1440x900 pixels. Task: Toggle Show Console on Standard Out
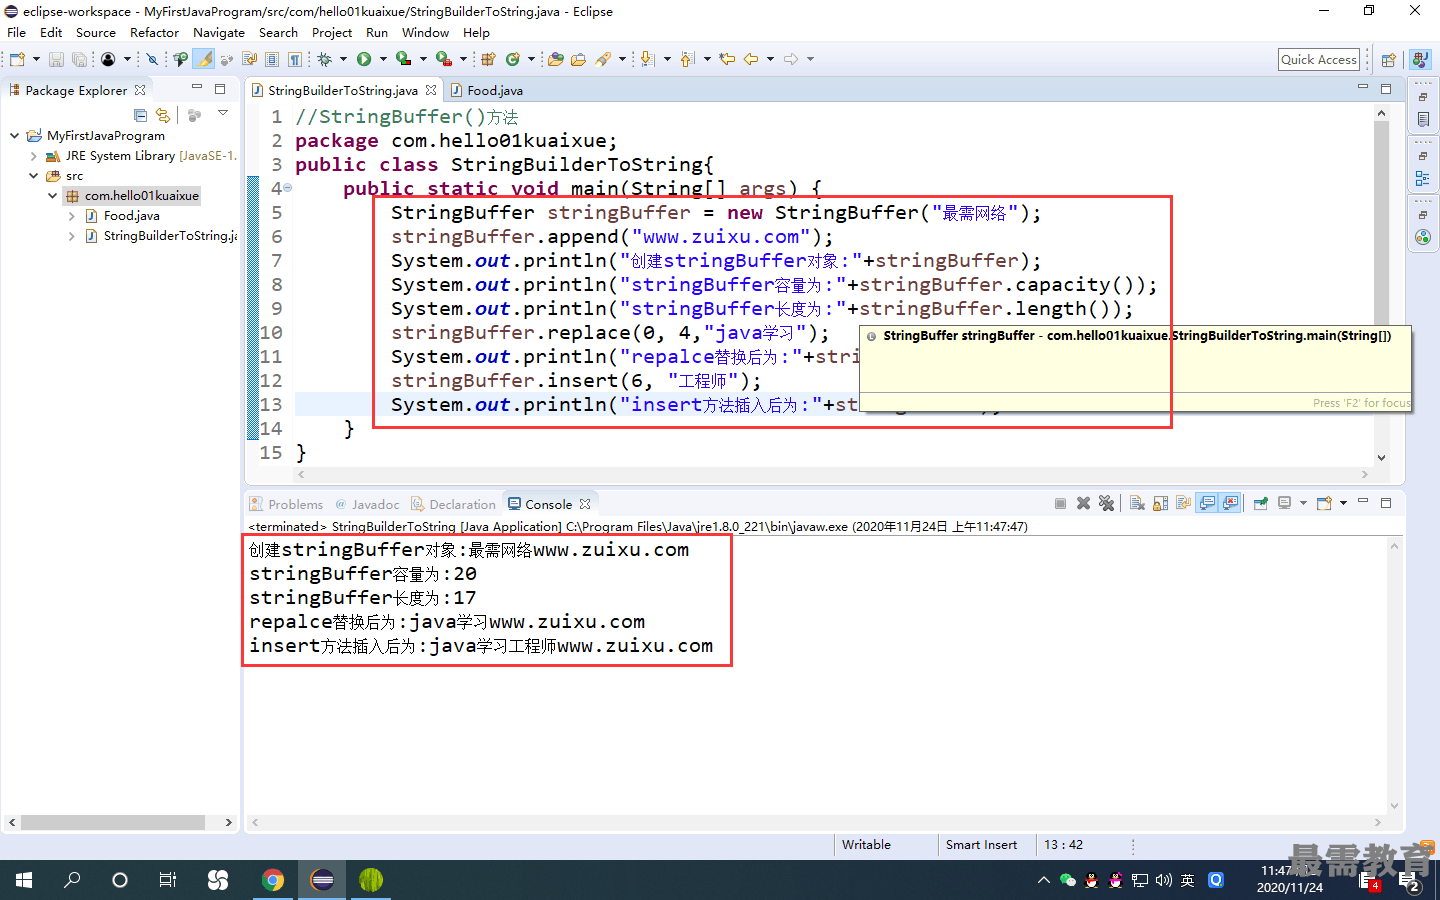[1207, 503]
